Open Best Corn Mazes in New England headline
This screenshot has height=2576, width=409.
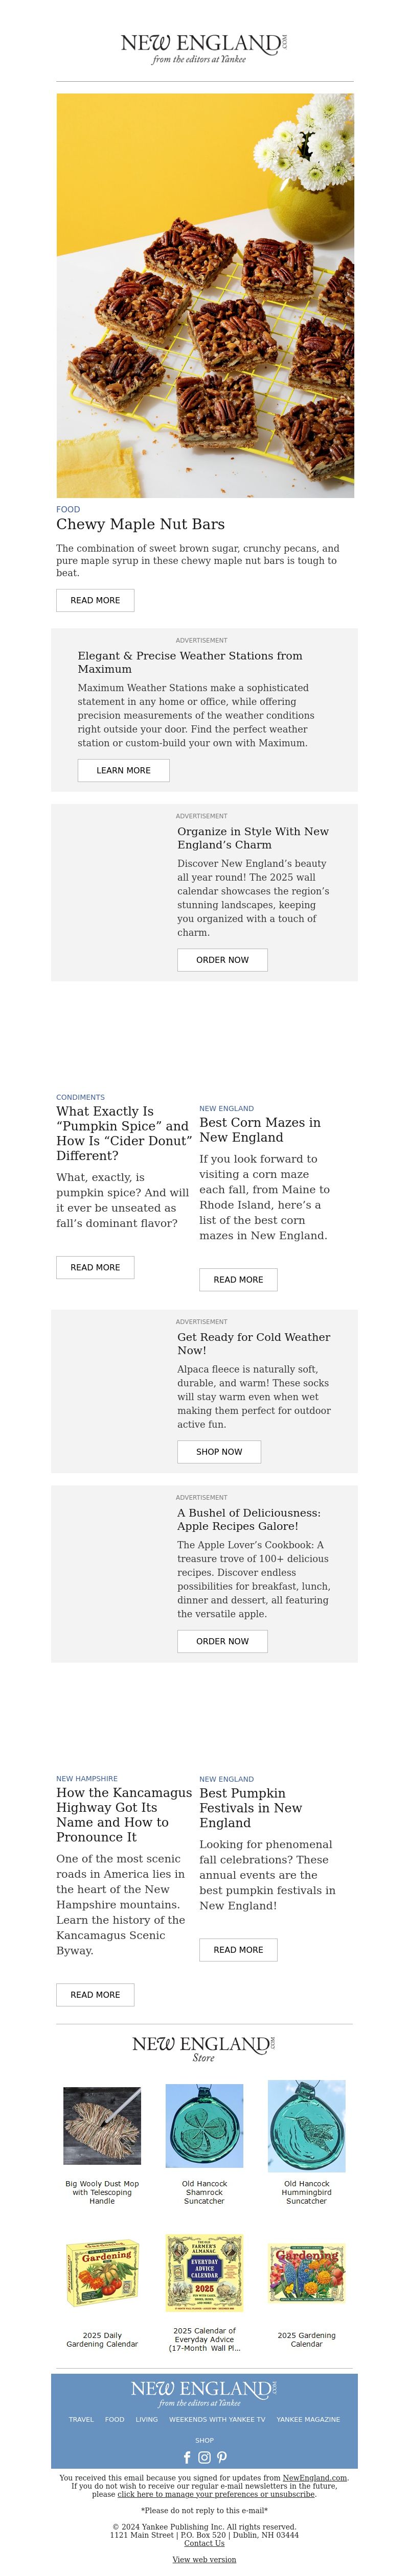tap(260, 1130)
